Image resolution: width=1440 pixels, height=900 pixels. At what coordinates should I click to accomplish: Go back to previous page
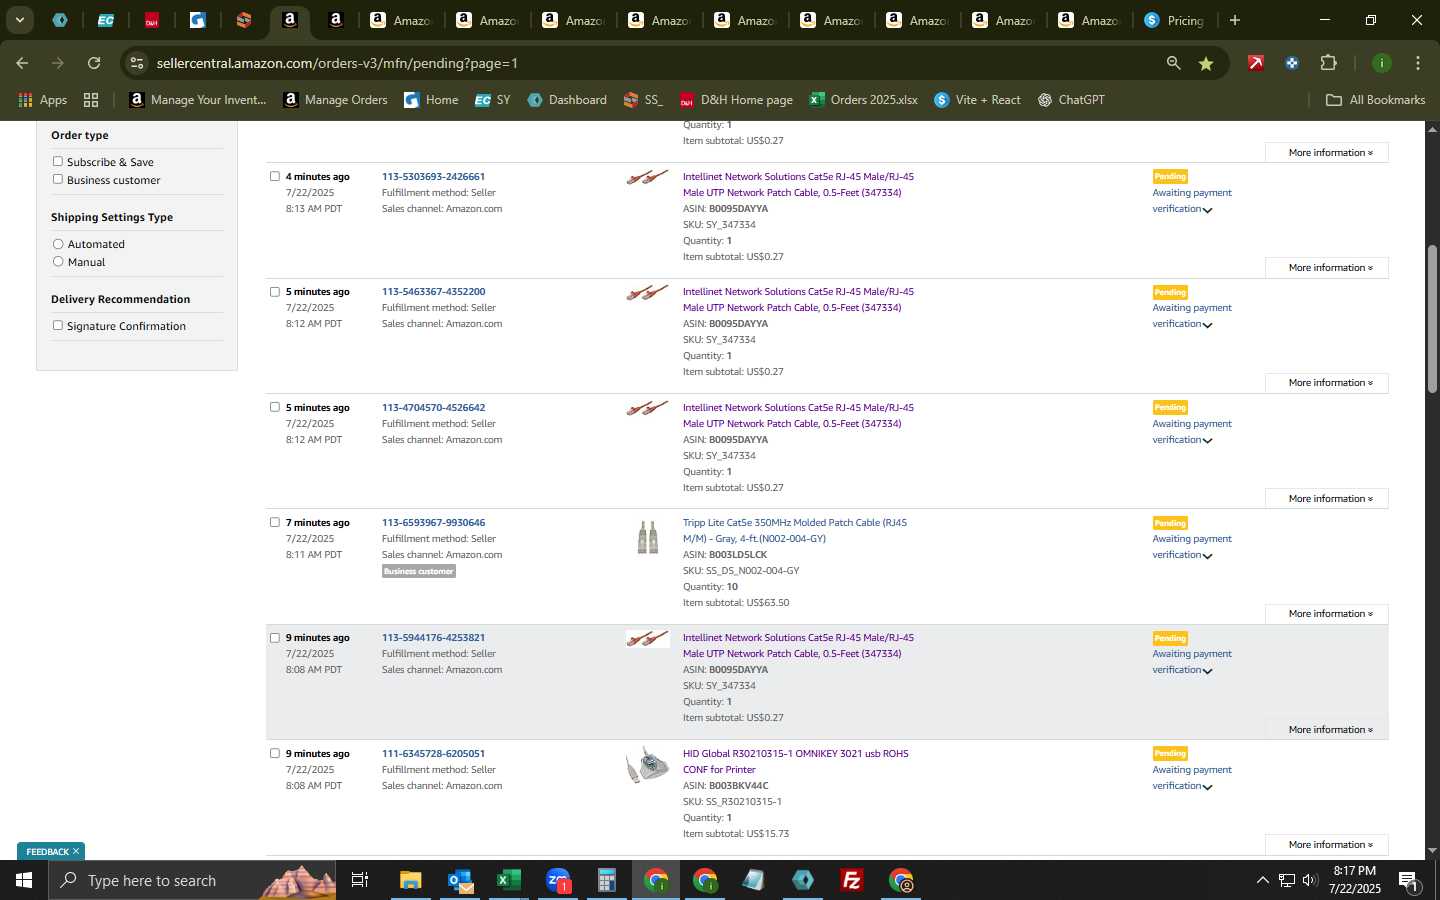22,63
